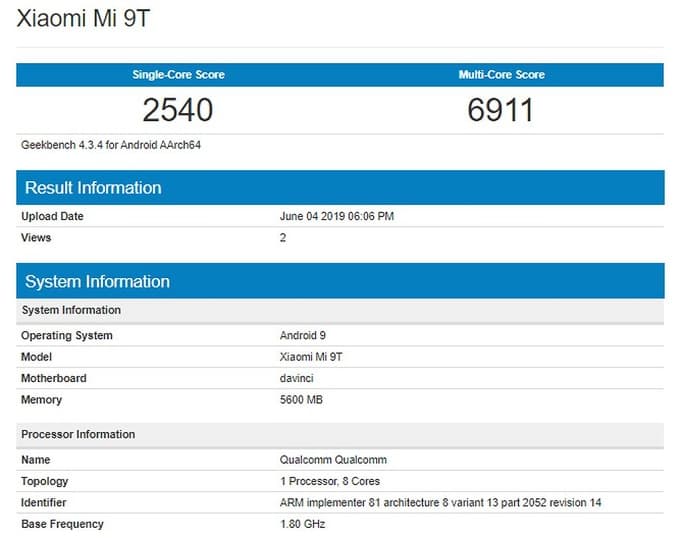680x538 pixels.
Task: Select the Operating System label
Action: (67, 336)
